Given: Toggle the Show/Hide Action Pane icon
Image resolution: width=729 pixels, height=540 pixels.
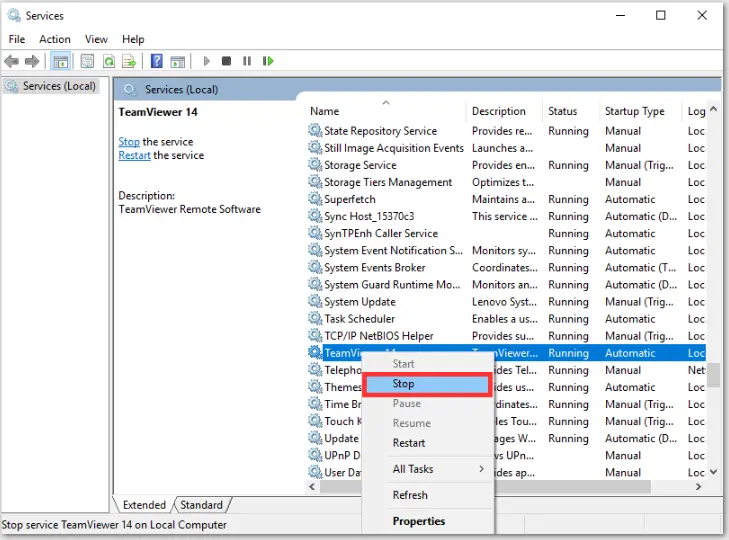Looking at the screenshot, I should pyautogui.click(x=178, y=61).
